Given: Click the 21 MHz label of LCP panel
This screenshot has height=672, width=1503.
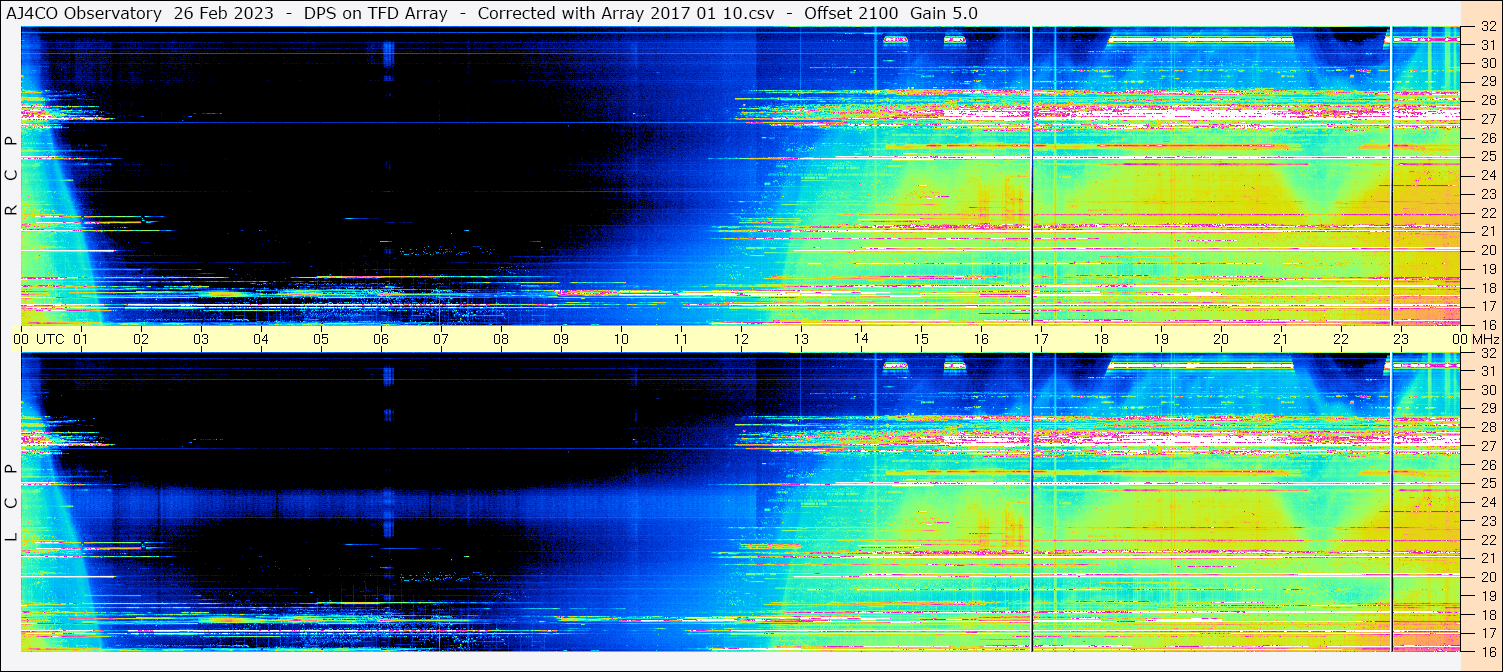Looking at the screenshot, I should pyautogui.click(x=1488, y=559).
